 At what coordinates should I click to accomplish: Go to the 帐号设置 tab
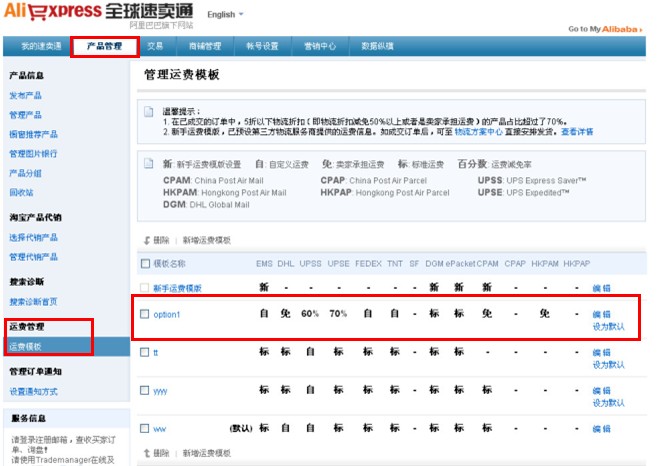pyautogui.click(x=262, y=46)
